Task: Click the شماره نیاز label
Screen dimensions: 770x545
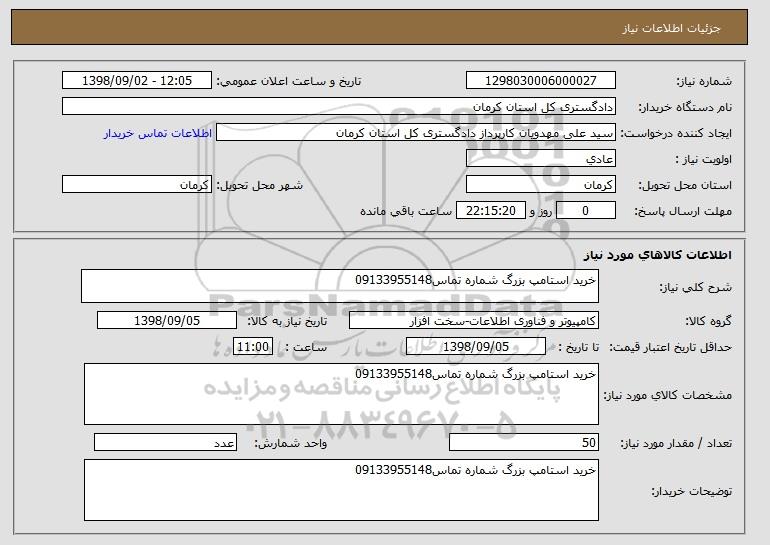Action: [704, 81]
